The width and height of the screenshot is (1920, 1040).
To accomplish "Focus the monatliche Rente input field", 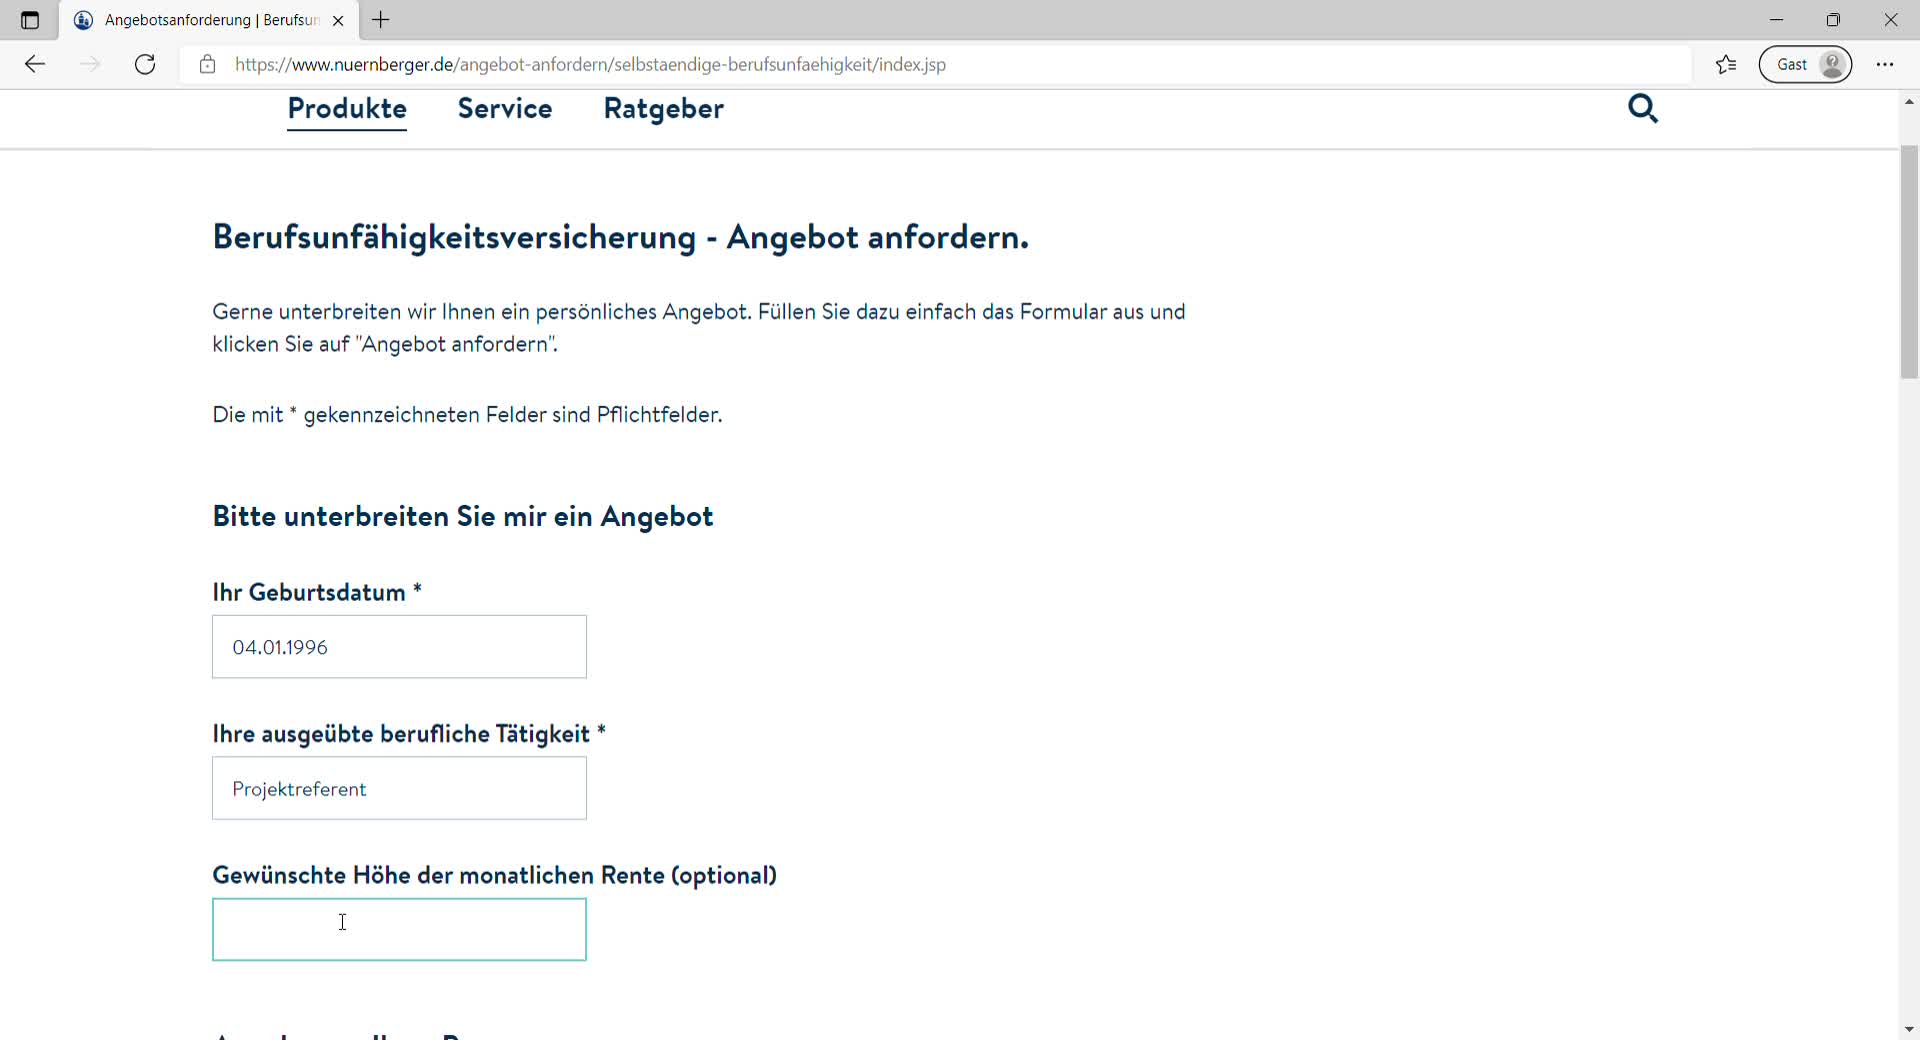I will [x=399, y=930].
